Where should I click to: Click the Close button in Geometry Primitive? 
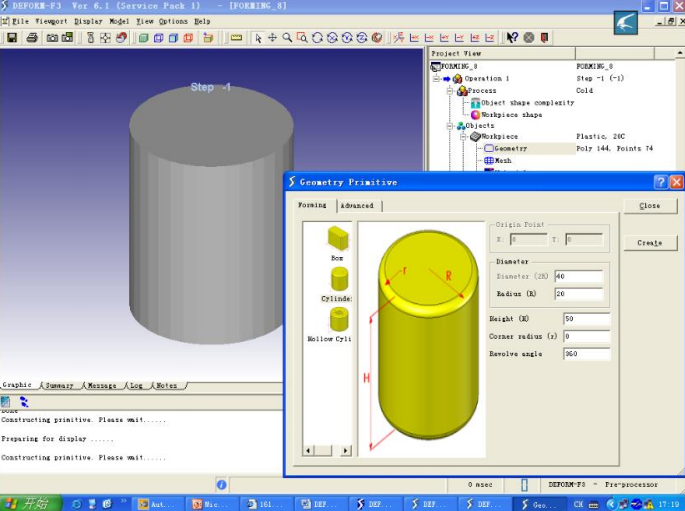pos(650,206)
